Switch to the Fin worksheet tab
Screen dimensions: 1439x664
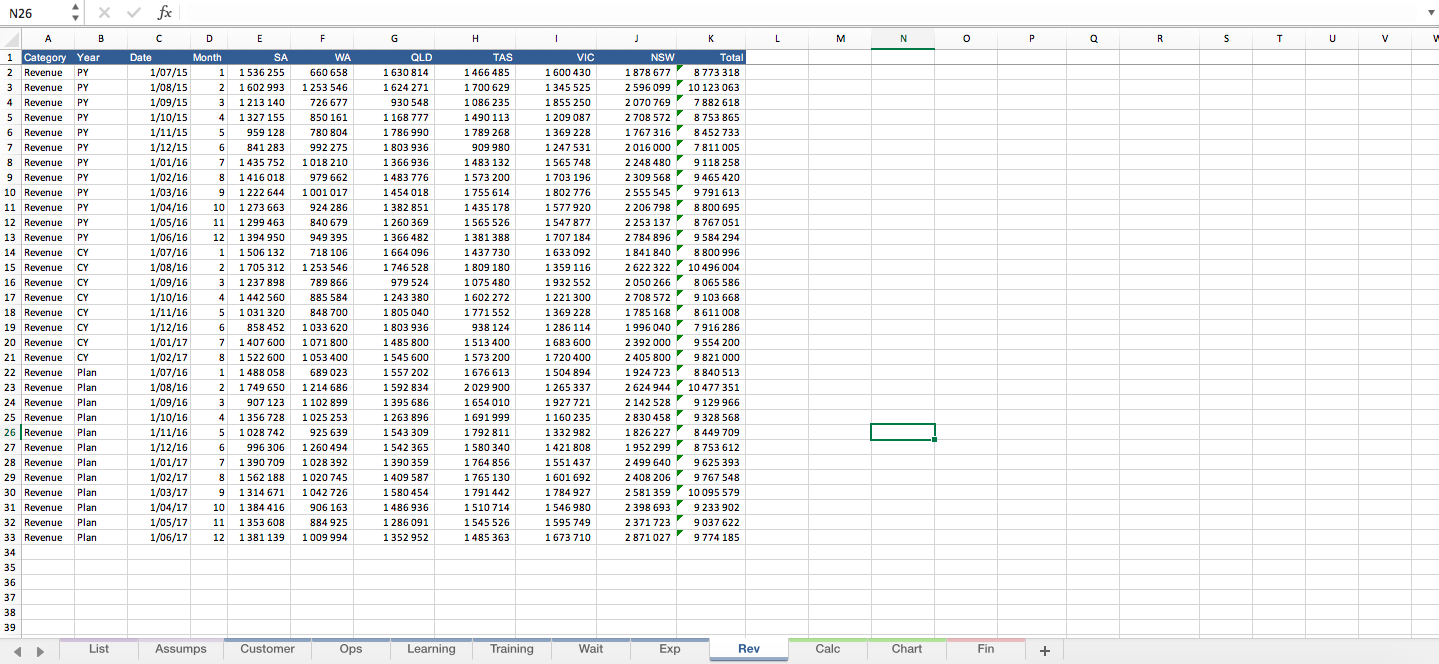(984, 649)
